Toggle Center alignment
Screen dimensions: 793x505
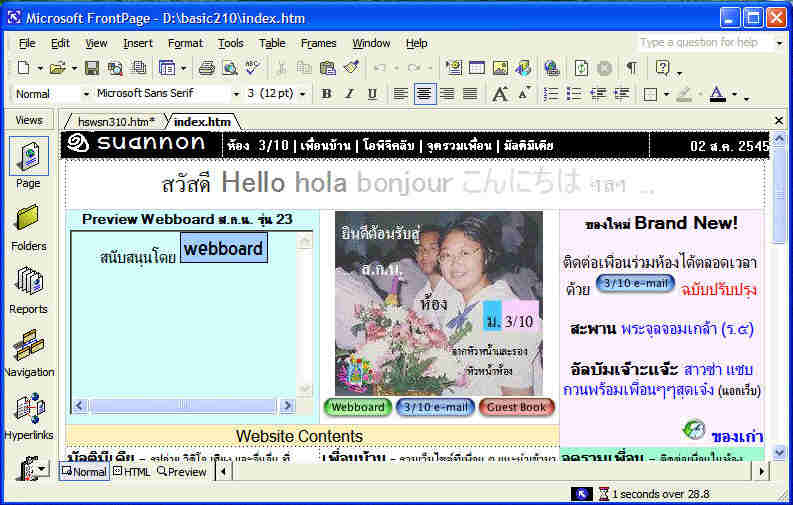(x=424, y=94)
